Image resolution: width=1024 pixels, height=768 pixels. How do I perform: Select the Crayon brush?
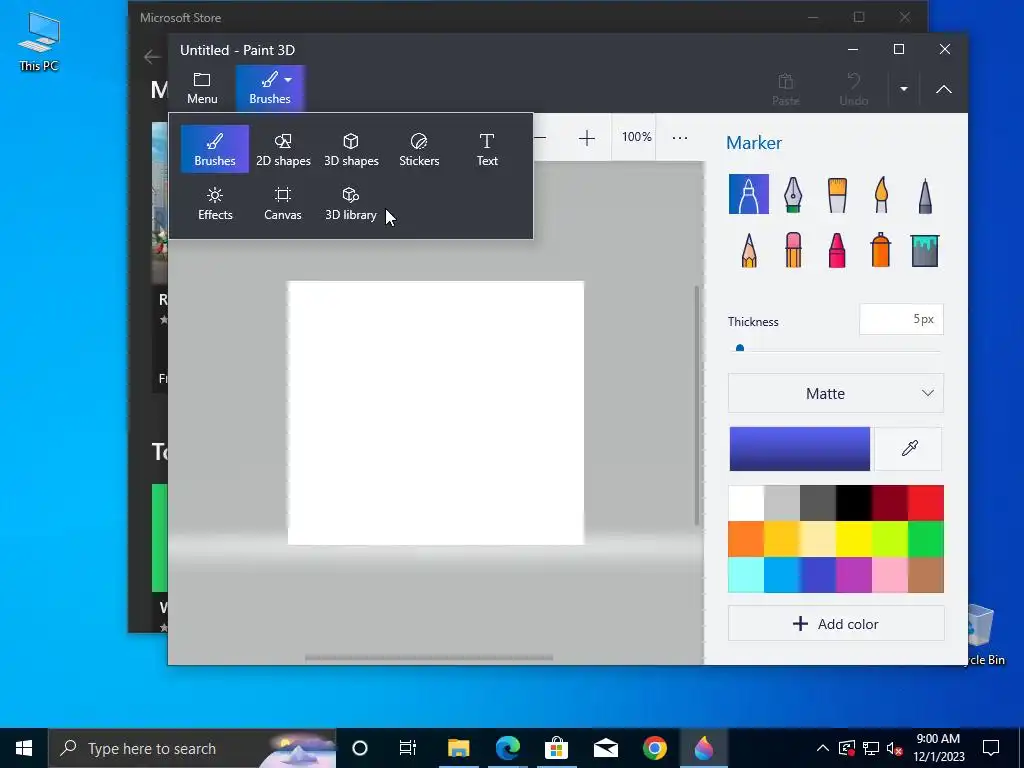[837, 249]
